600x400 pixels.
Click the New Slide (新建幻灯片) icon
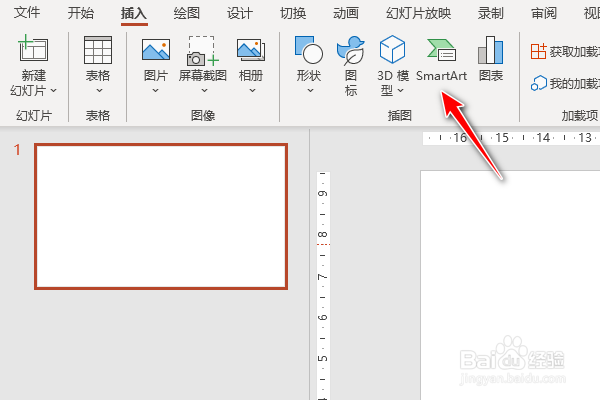click(33, 48)
